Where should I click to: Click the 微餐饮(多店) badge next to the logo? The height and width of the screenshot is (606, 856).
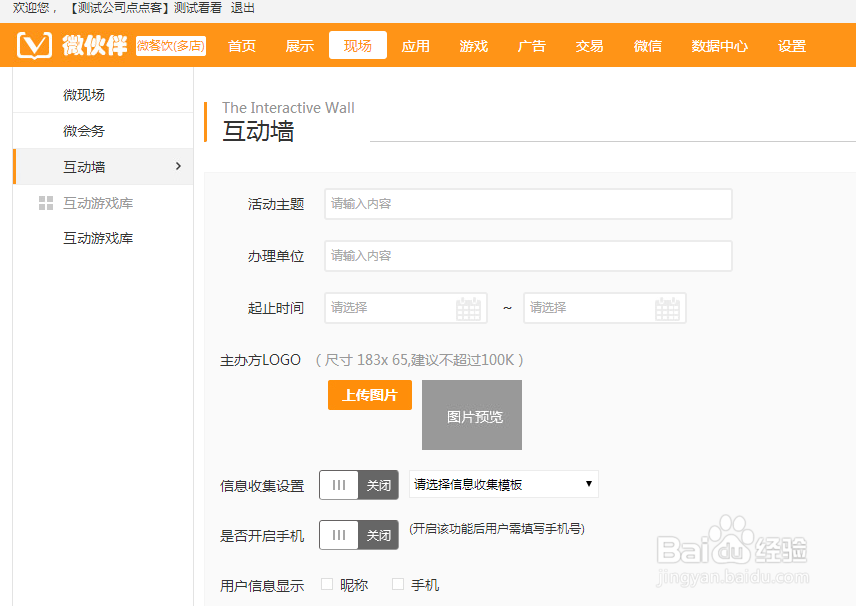tap(170, 45)
